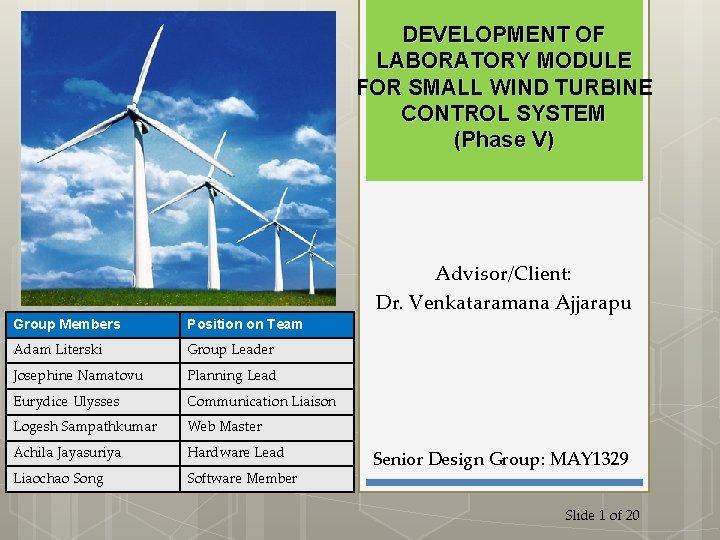The height and width of the screenshot is (540, 720).
Task: Click the 'Slide 1 of 20' footer
Action: tap(602, 515)
